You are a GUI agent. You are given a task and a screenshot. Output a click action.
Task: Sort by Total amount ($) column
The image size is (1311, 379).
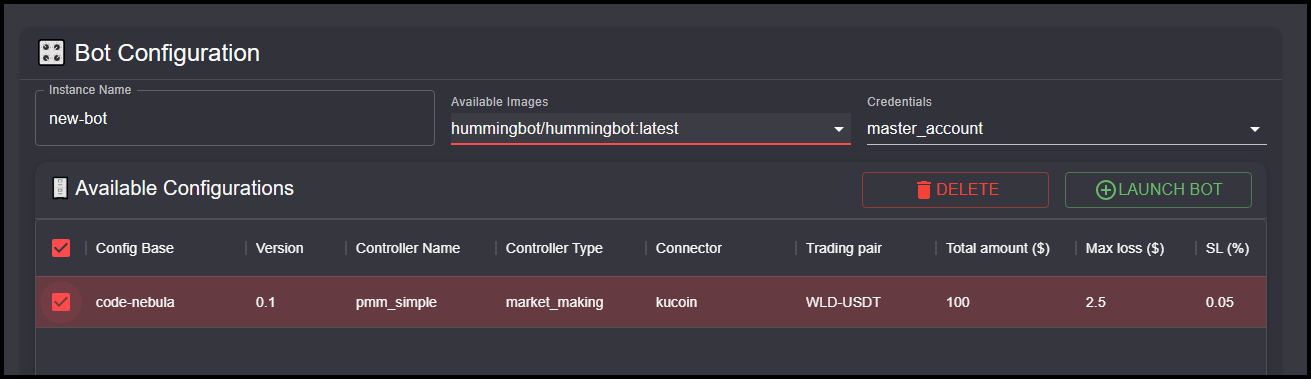pyautogui.click(x=998, y=248)
